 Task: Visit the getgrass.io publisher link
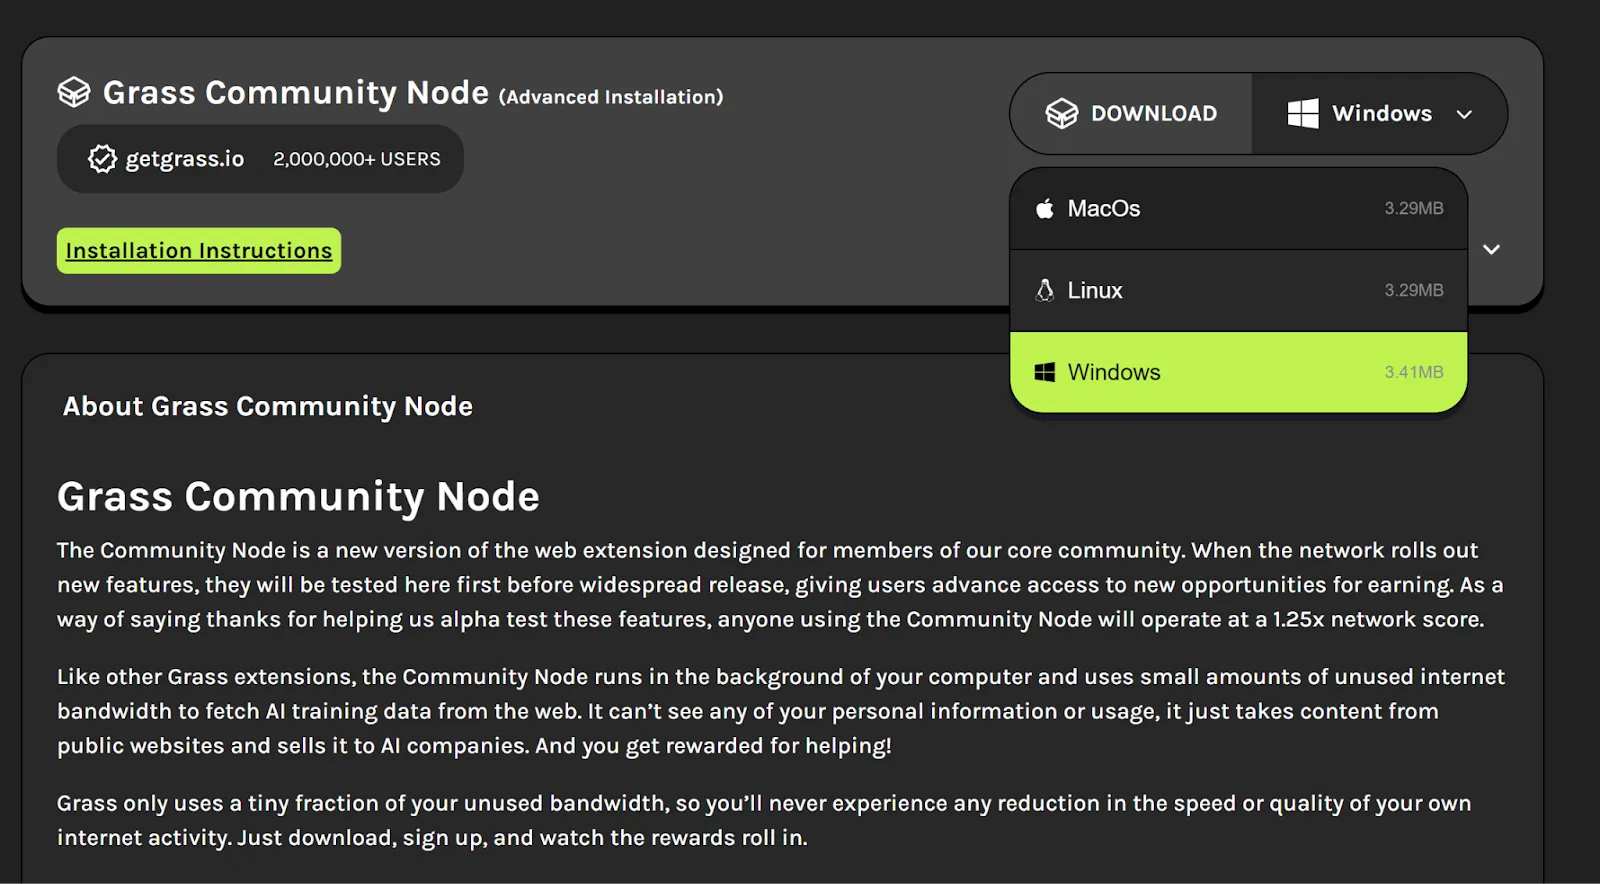pyautogui.click(x=185, y=159)
